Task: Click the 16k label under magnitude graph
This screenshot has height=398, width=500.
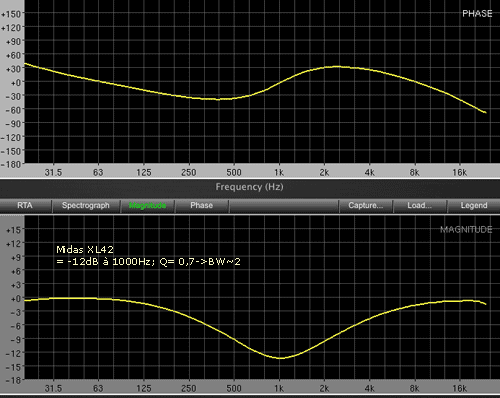Action: click(x=459, y=388)
